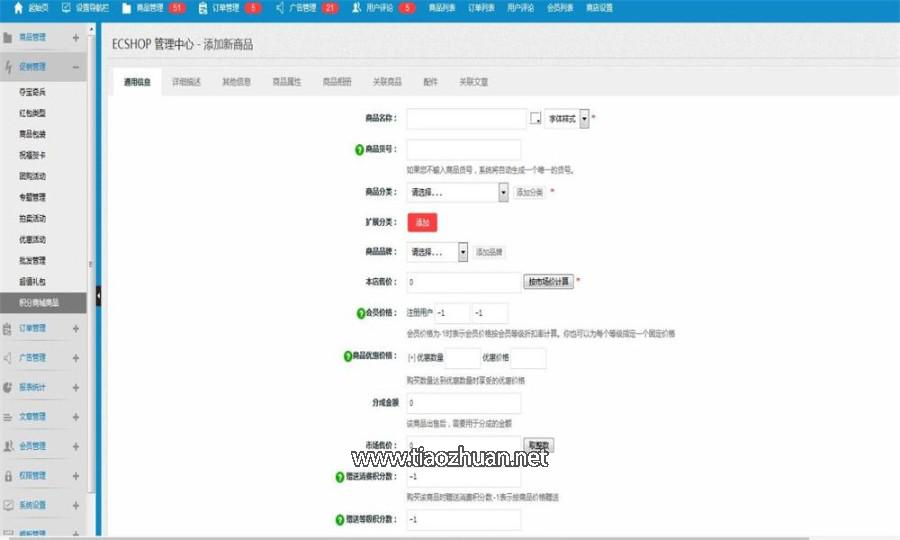The width and height of the screenshot is (900, 540).
Task: Collapse the left sidebar with the arrow handle
Action: point(99,296)
